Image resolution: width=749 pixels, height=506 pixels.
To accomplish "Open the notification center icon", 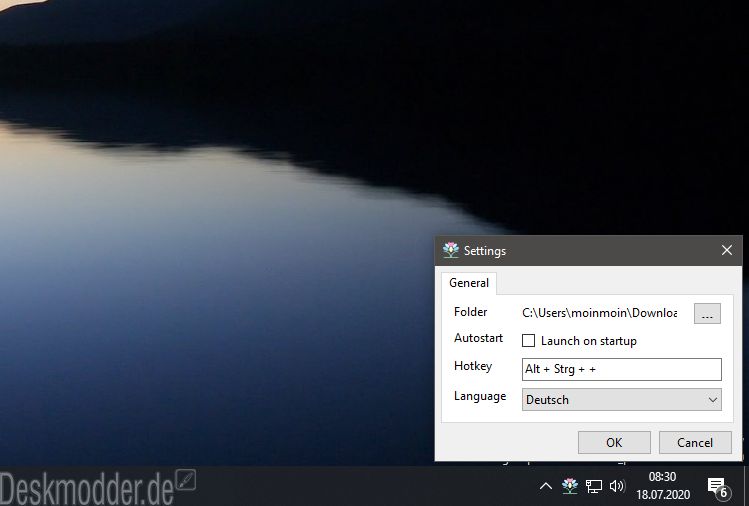I will (x=719, y=487).
